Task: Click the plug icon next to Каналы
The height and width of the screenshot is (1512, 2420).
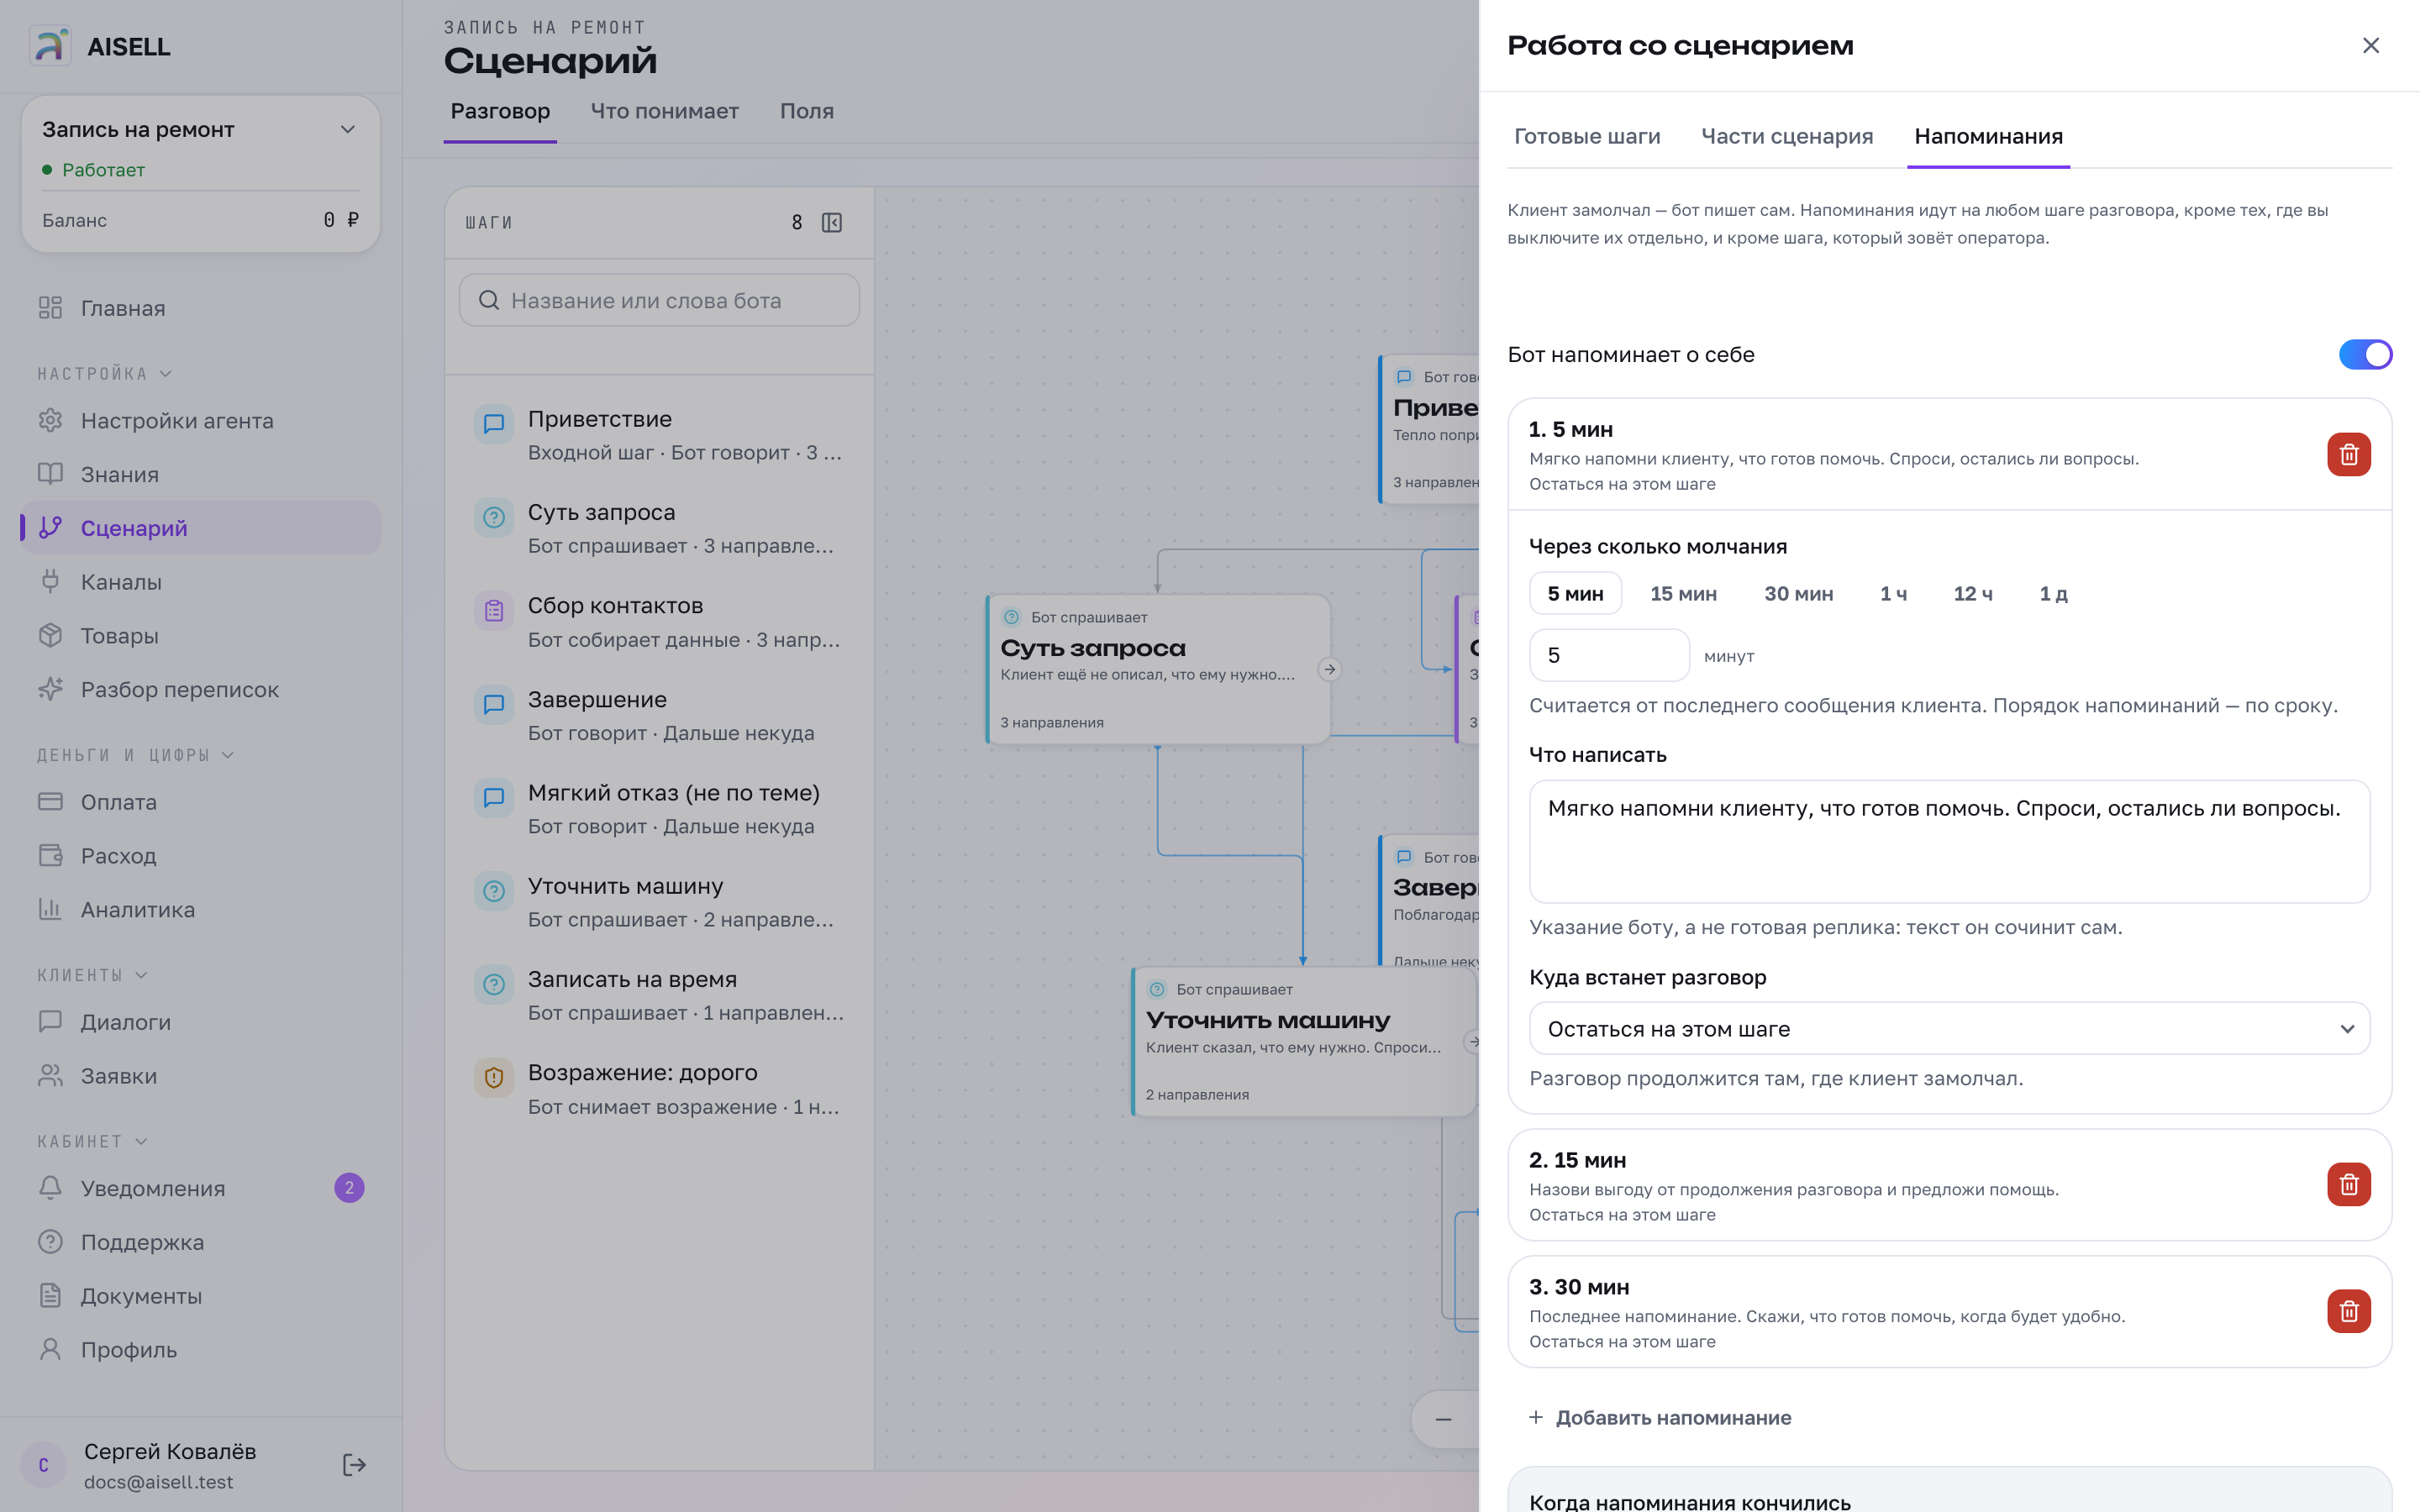Action: coord(50,581)
